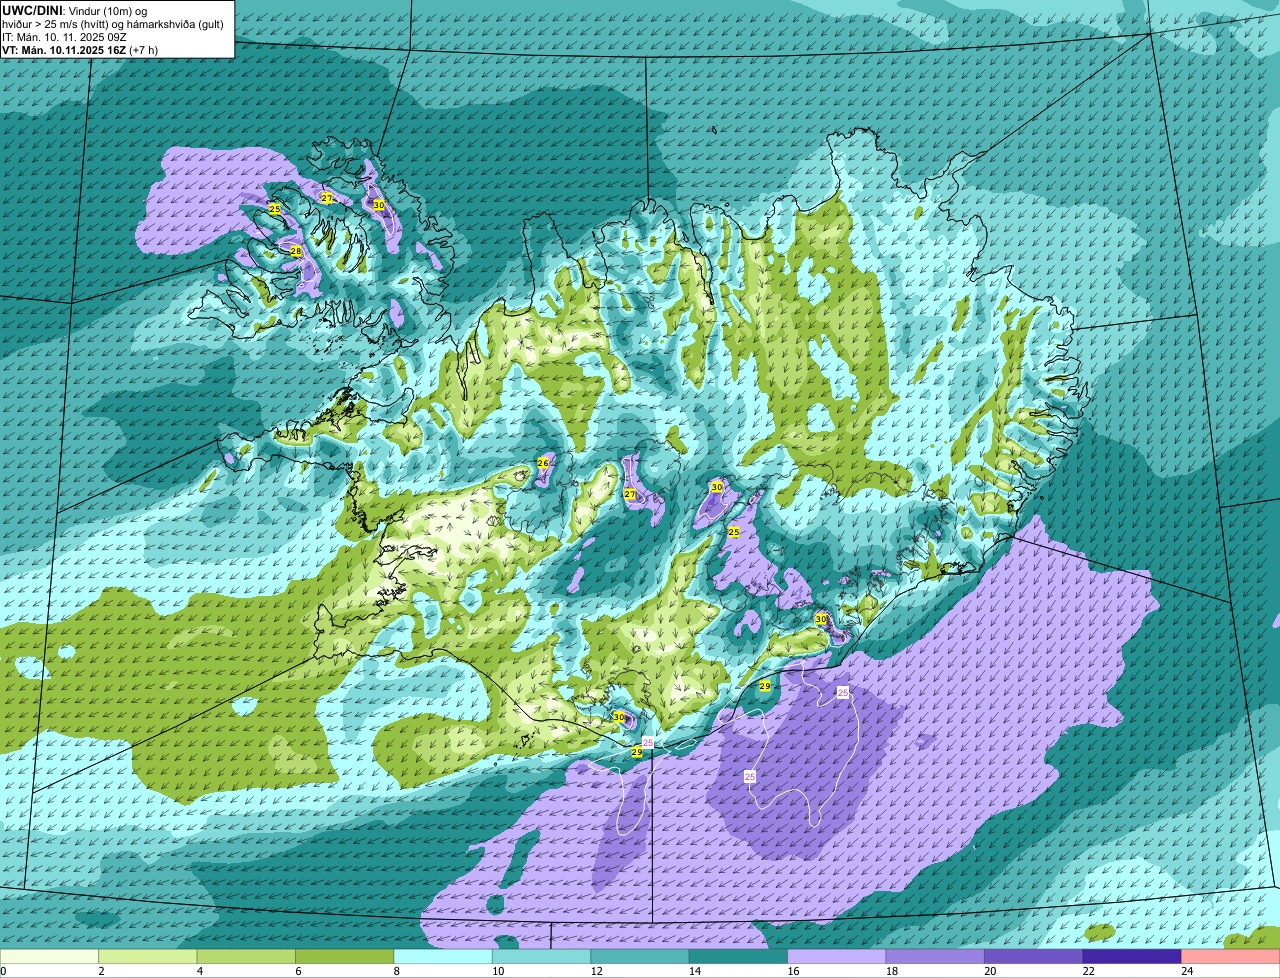Pick the 4–6 m/s green legend swatch
The image size is (1280, 978).
[247, 957]
